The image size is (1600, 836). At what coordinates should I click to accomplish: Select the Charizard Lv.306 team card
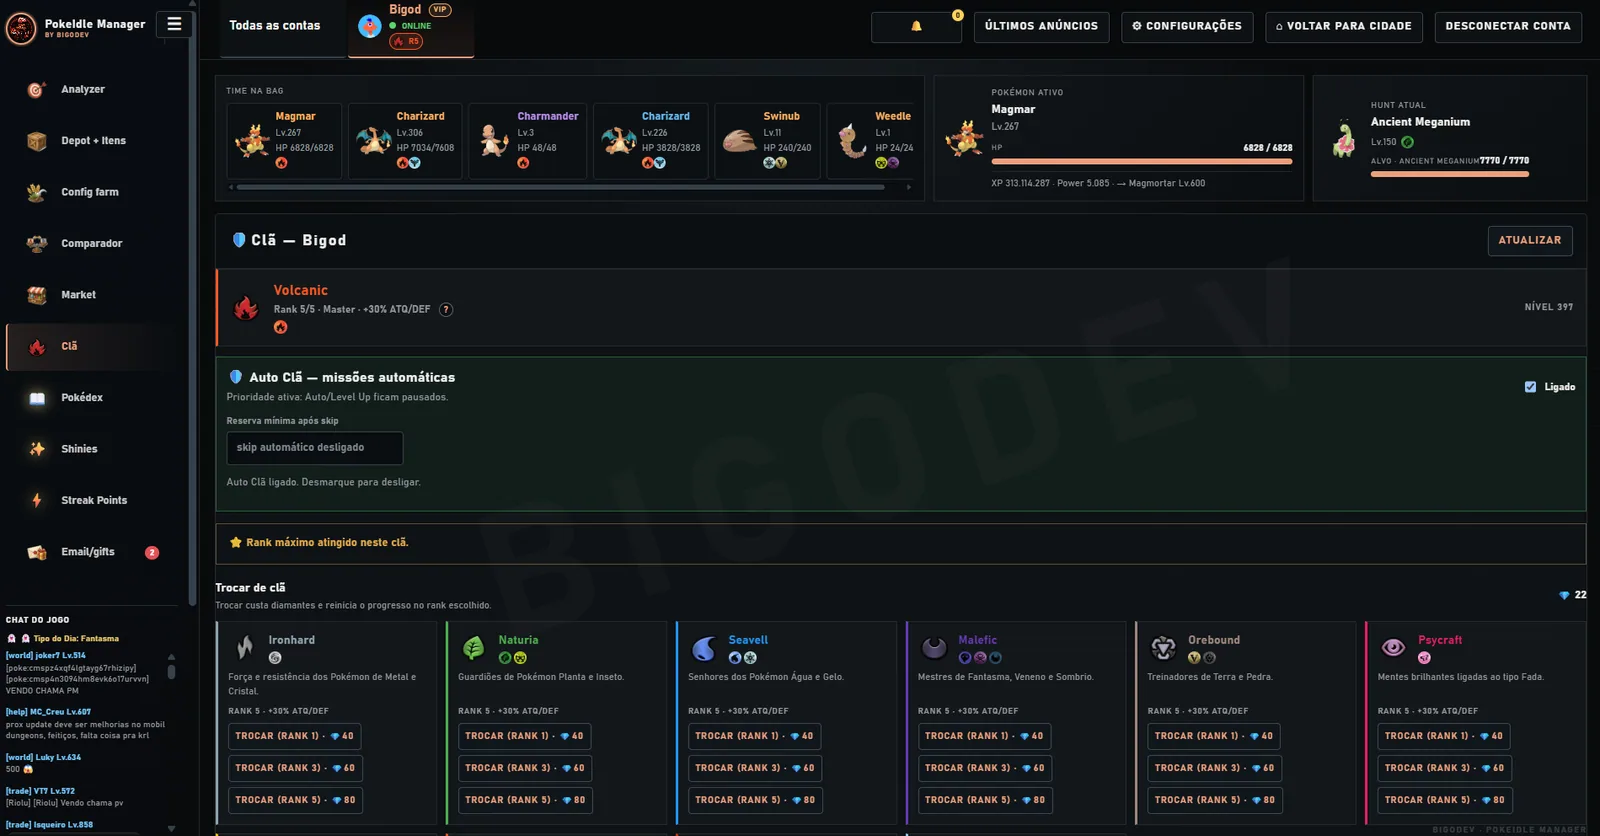(405, 141)
